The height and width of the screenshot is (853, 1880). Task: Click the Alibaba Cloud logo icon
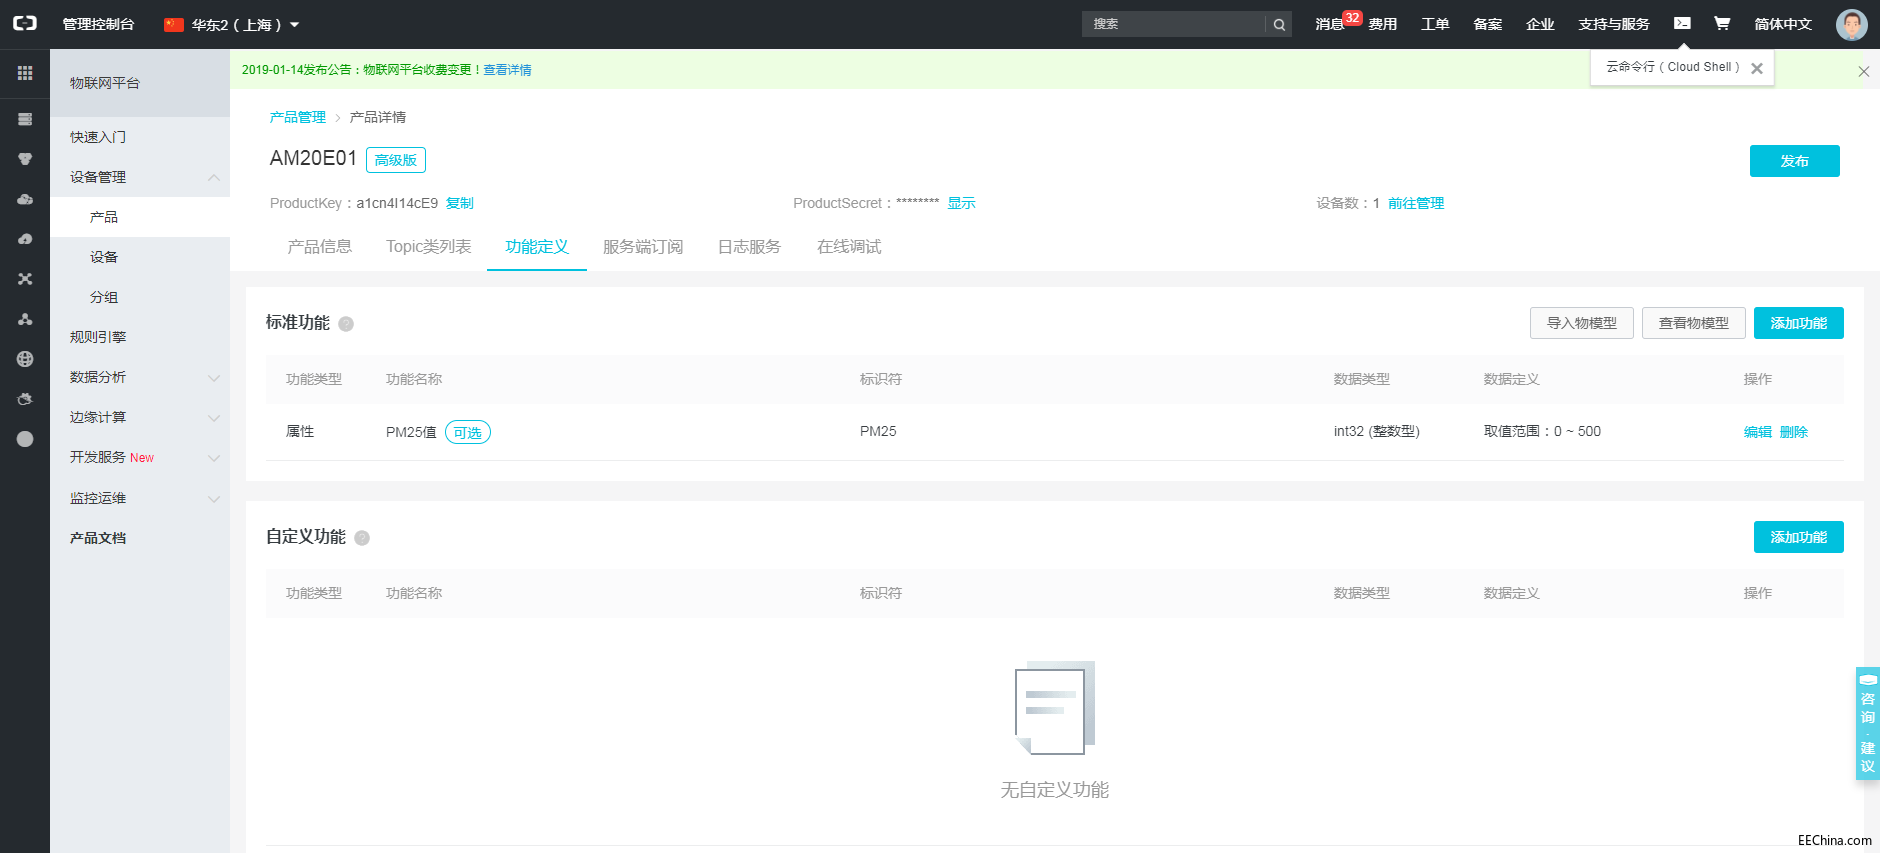[25, 23]
